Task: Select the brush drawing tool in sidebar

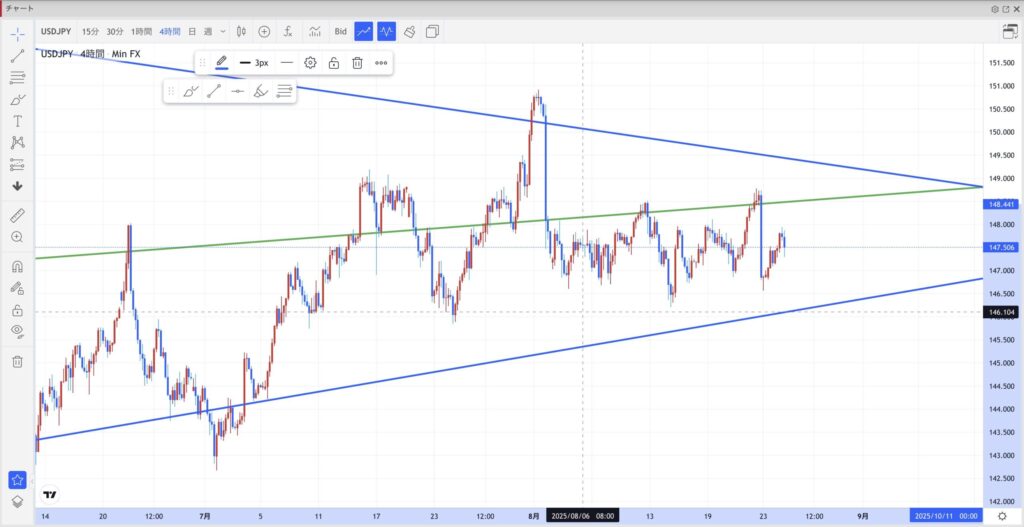Action: (18, 99)
